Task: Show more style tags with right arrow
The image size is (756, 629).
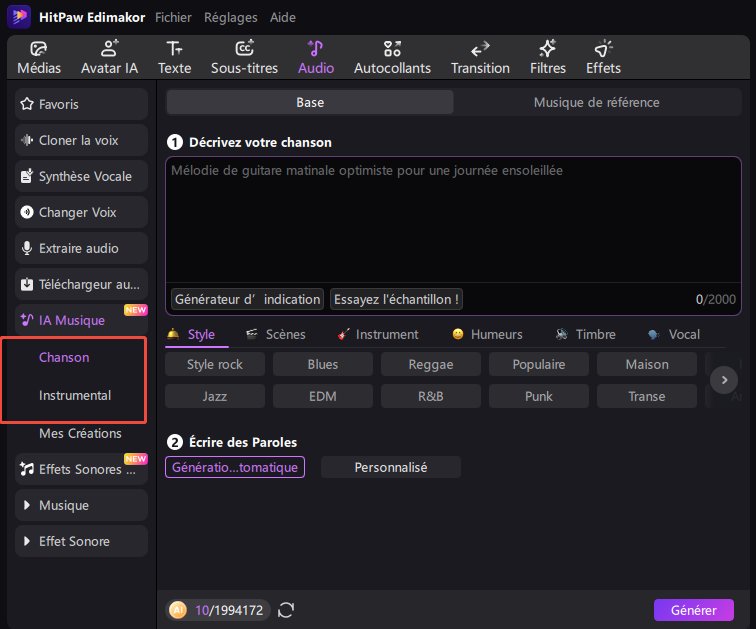Action: coord(724,380)
